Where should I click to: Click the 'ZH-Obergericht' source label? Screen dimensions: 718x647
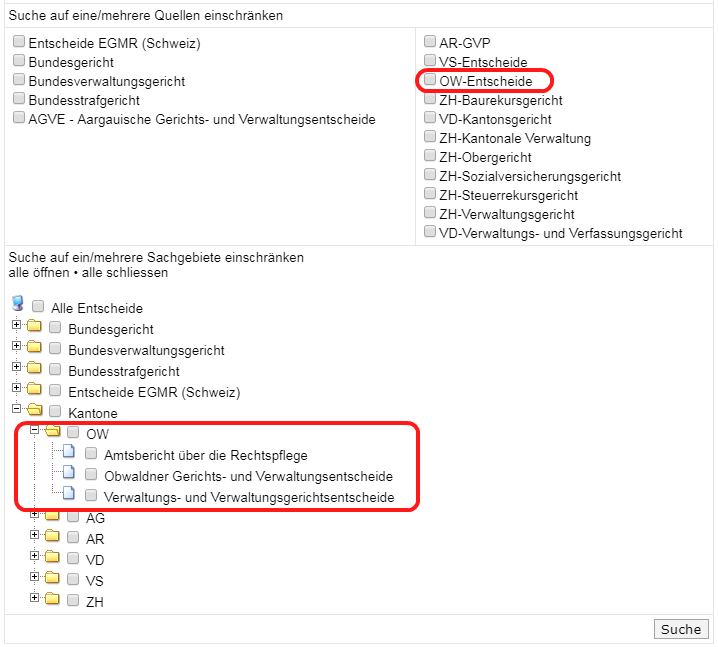485,158
